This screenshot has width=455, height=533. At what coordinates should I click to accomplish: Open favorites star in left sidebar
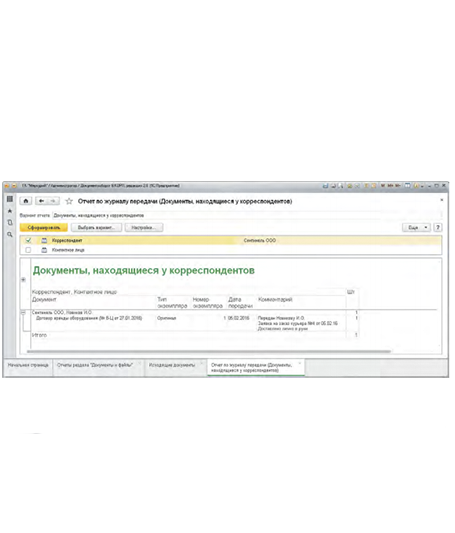(x=10, y=211)
